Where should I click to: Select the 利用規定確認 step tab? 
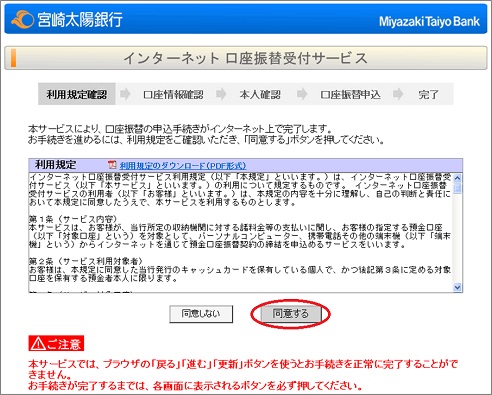tap(77, 94)
